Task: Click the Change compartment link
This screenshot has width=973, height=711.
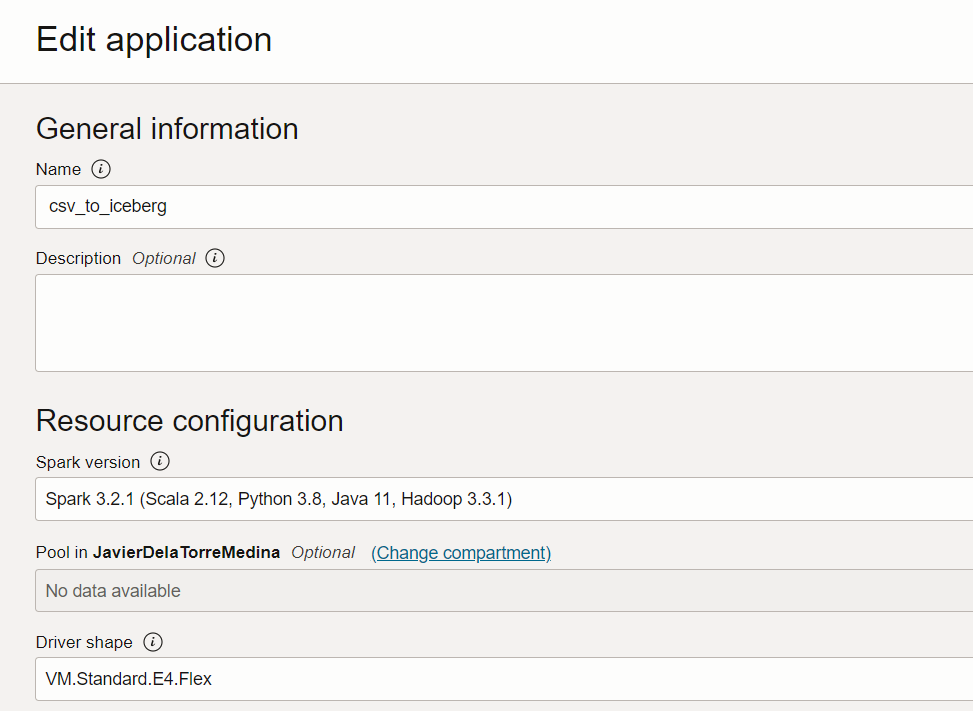Action: [x=461, y=553]
